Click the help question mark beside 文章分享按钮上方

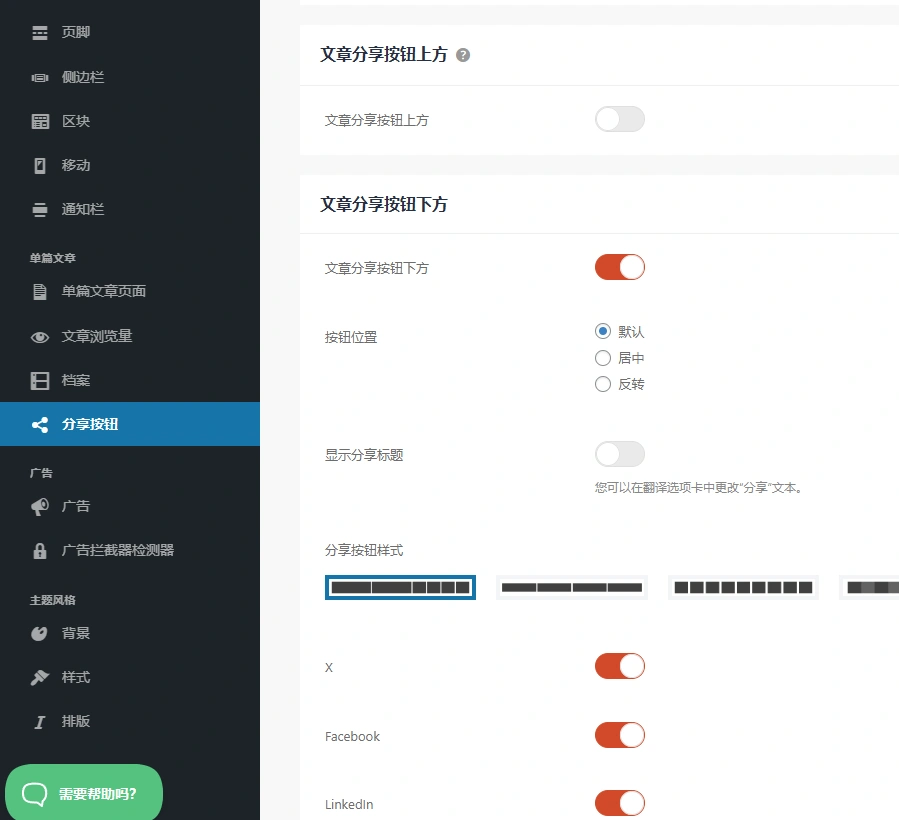pos(462,55)
